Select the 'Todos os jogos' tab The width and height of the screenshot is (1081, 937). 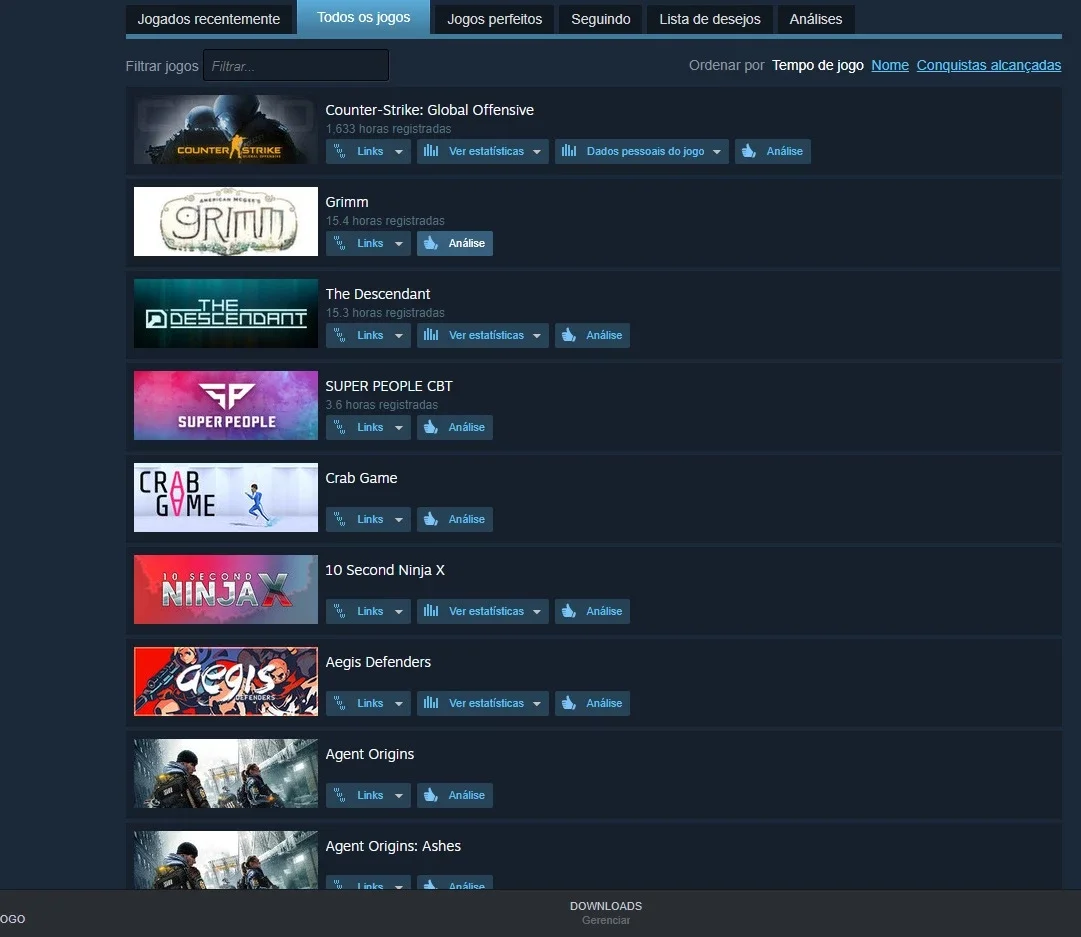tap(363, 17)
